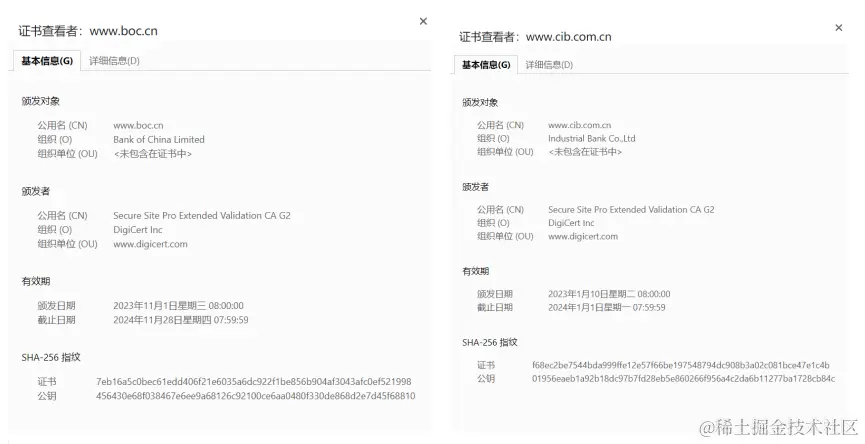Open 详细信息(D) tab in boc.cn viewer
Viewport: 865px width, 444px height.
pyautogui.click(x=114, y=61)
